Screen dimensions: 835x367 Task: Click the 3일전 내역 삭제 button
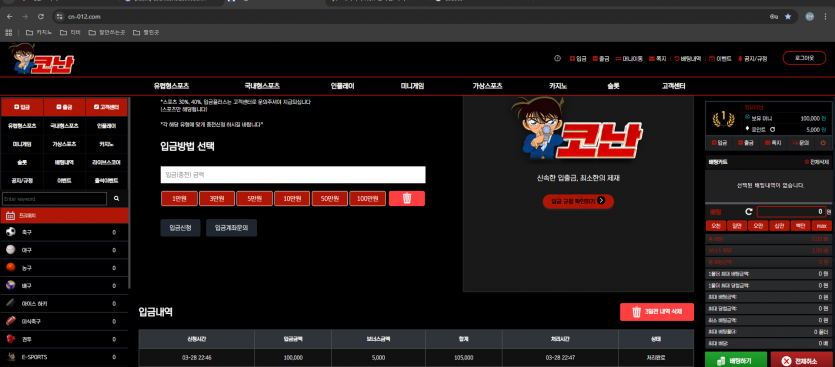tap(657, 312)
